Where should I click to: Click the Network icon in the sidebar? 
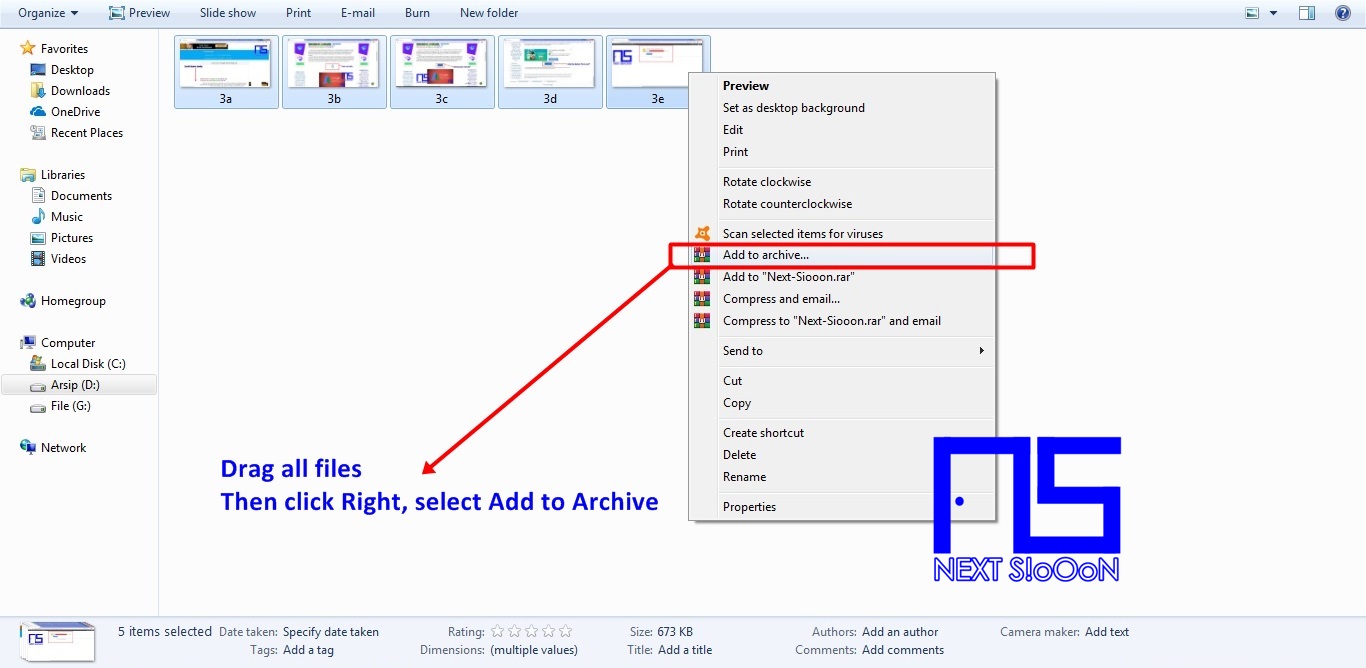28,447
